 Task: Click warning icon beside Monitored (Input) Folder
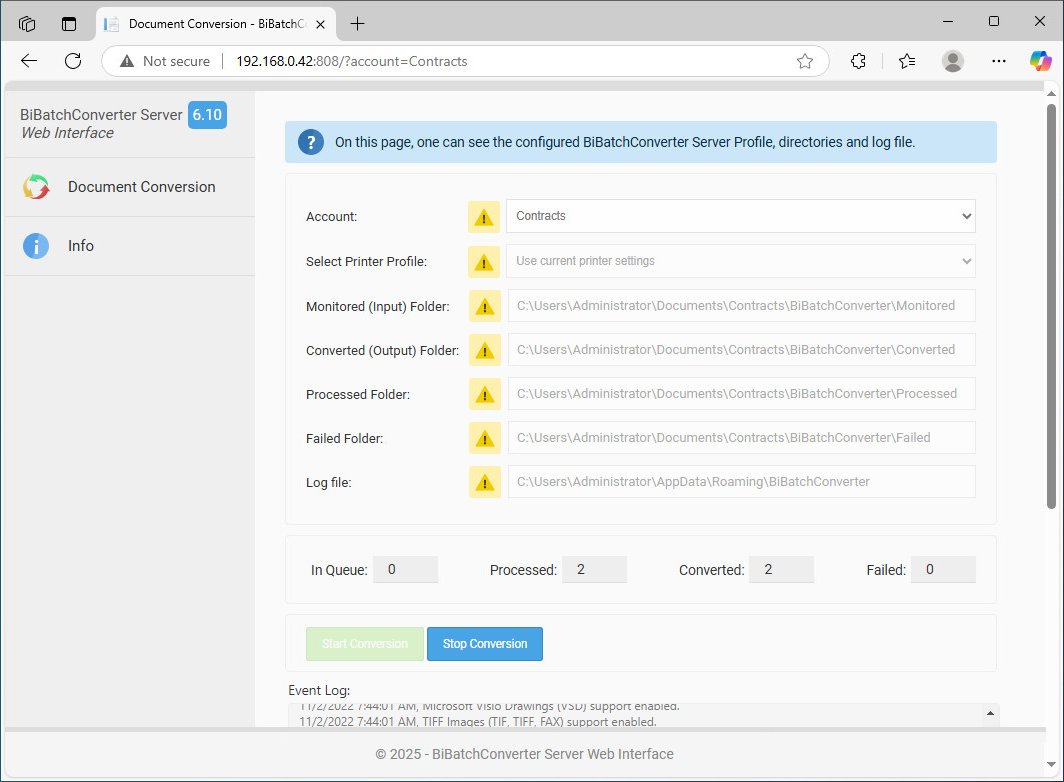coord(484,306)
